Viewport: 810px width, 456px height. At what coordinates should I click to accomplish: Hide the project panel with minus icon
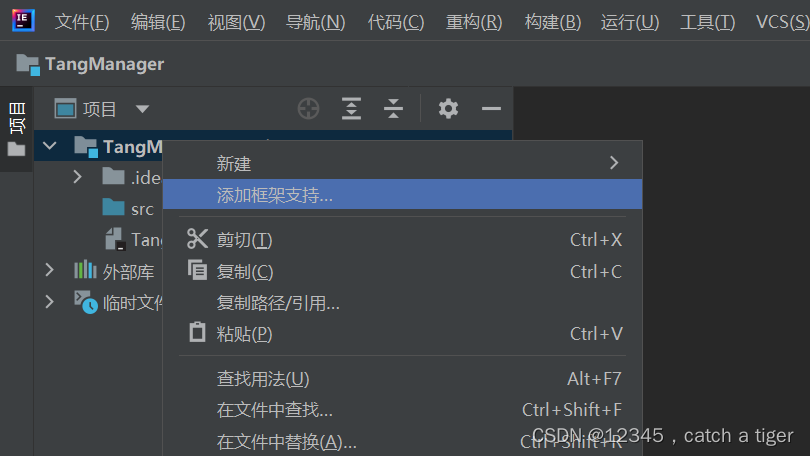tap(491, 109)
